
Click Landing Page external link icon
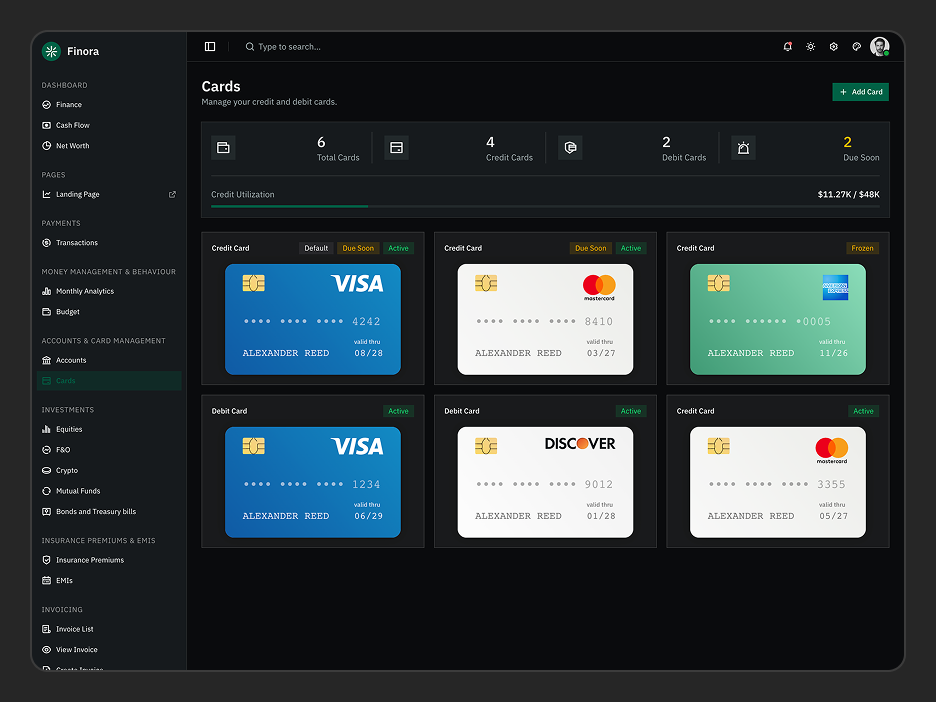(173, 195)
